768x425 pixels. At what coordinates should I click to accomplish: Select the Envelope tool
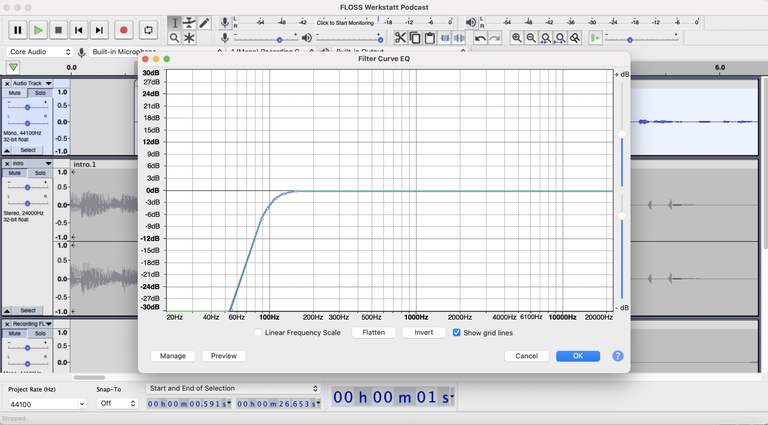pos(189,23)
